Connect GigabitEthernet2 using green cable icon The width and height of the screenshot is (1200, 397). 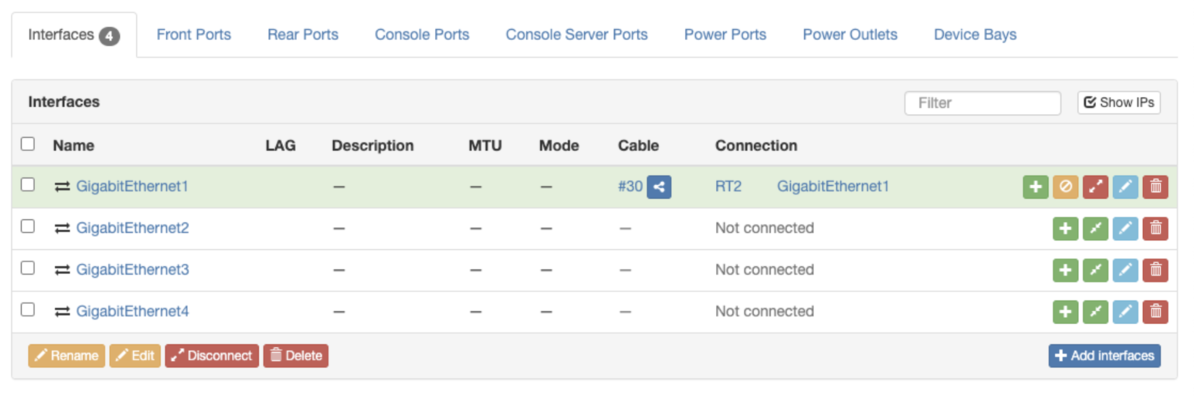click(1096, 228)
